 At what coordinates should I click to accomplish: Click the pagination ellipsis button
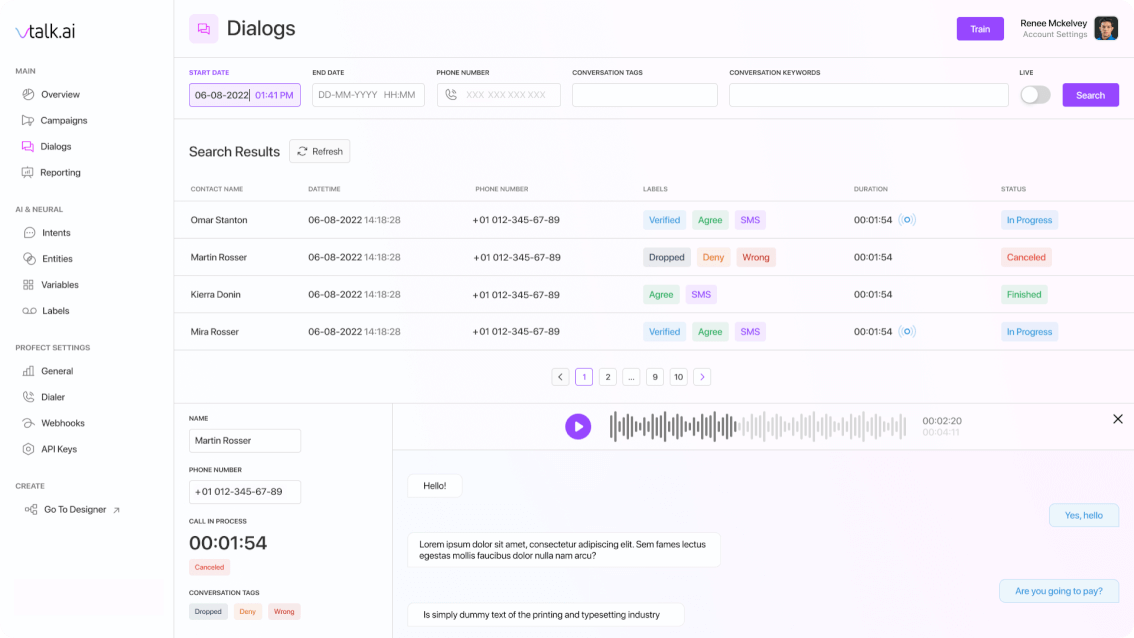(x=631, y=377)
